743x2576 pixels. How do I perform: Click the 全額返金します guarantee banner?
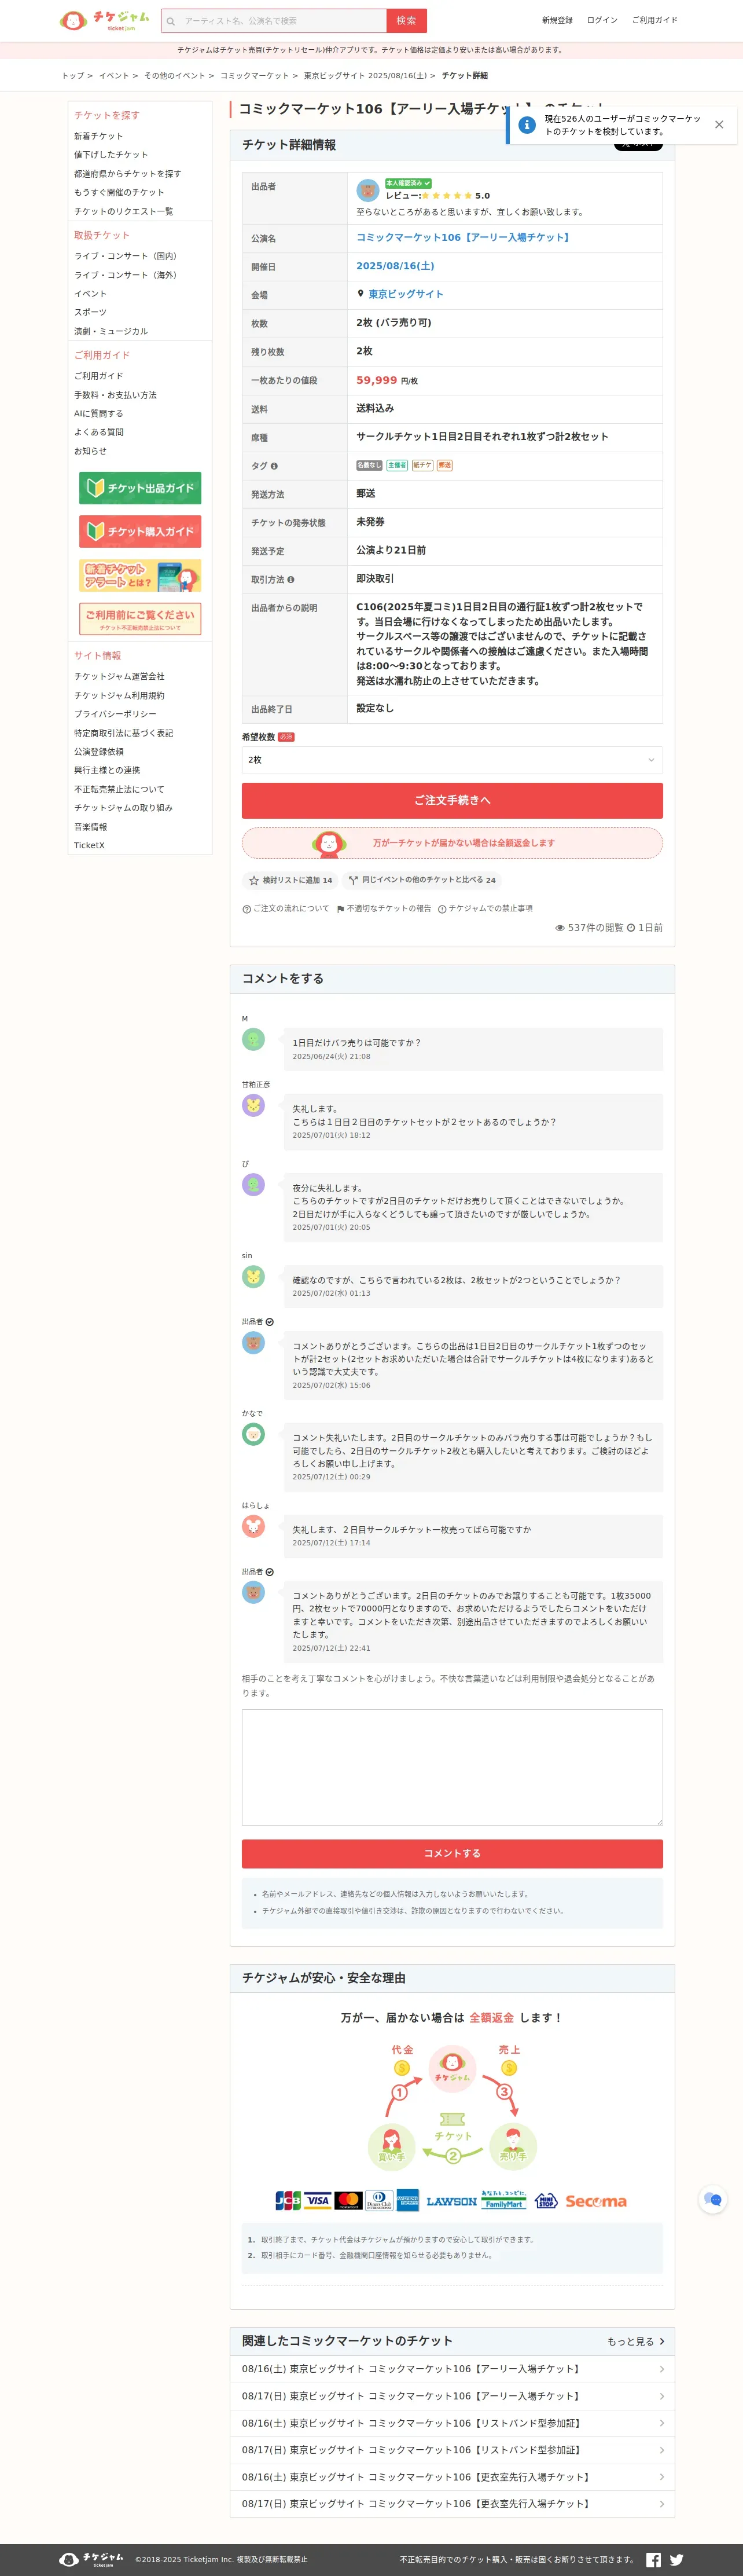[x=452, y=843]
